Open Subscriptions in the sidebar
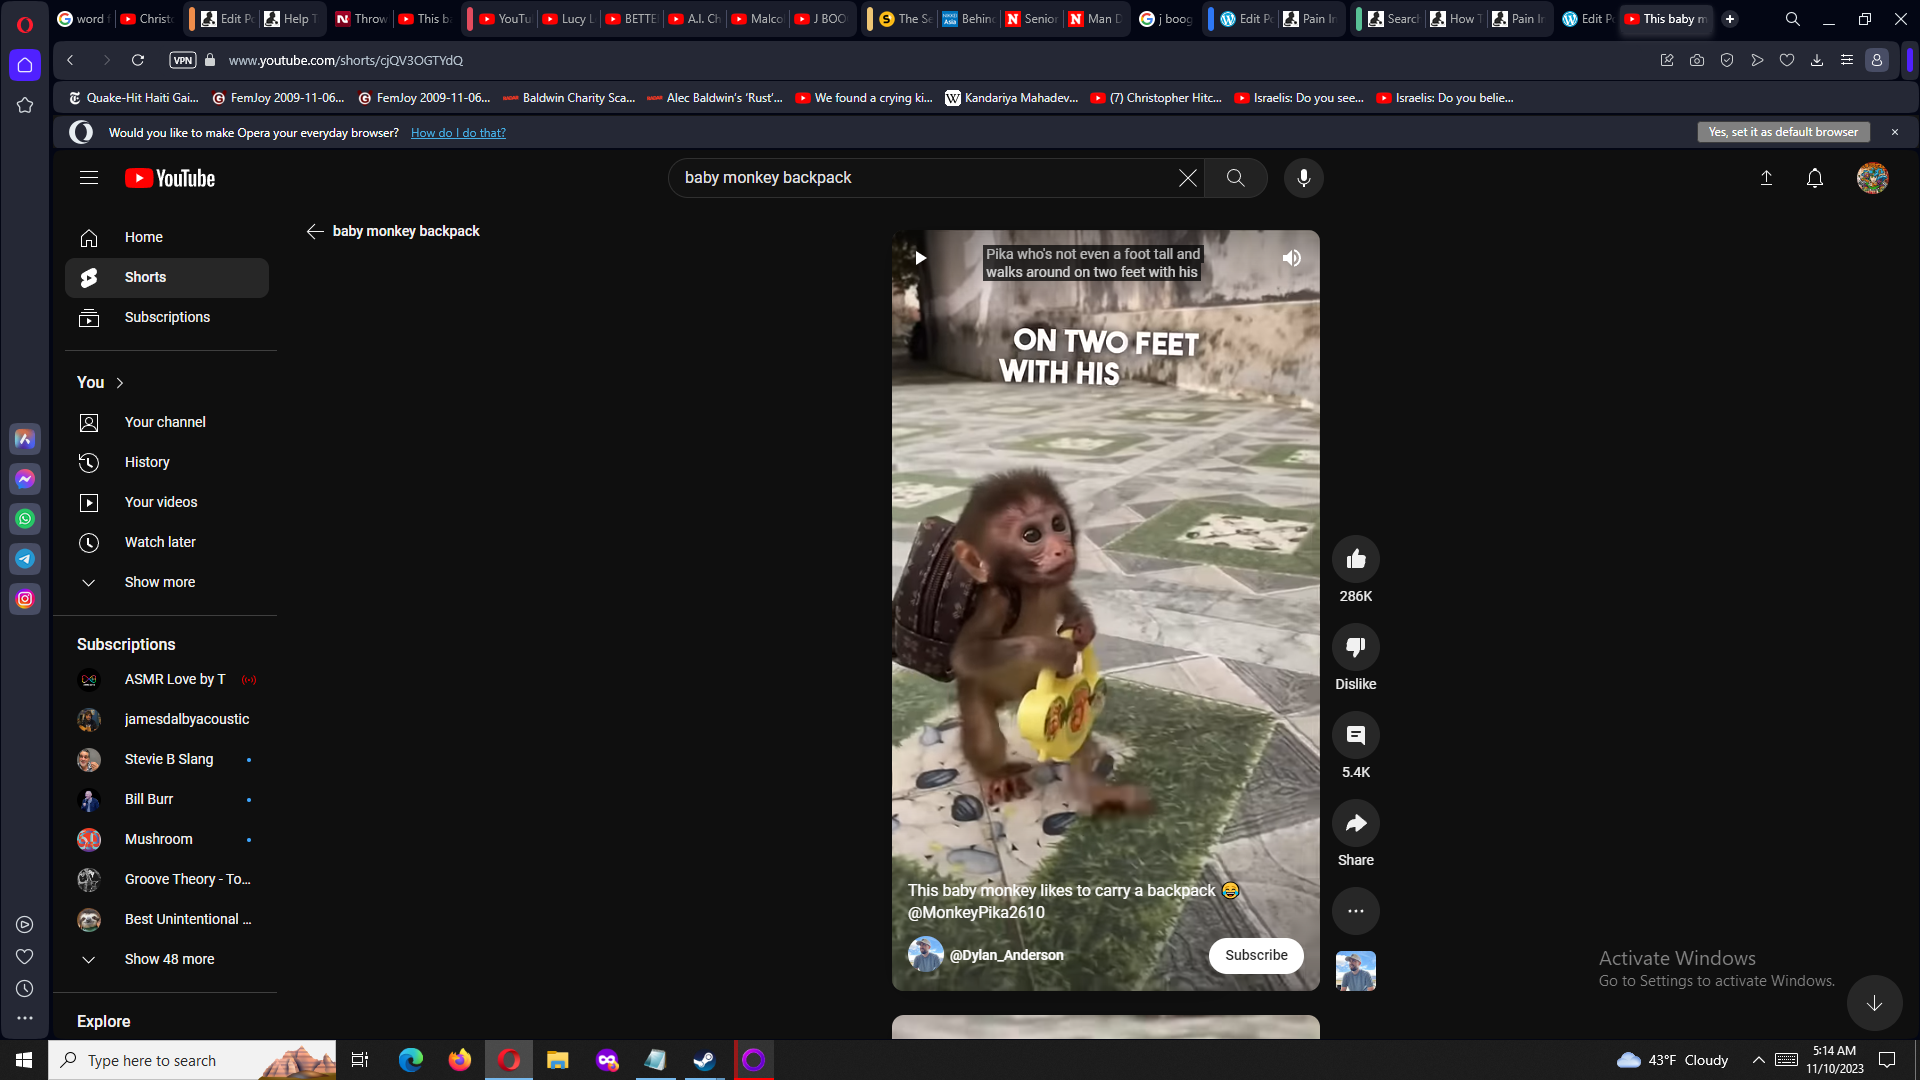 tap(167, 317)
